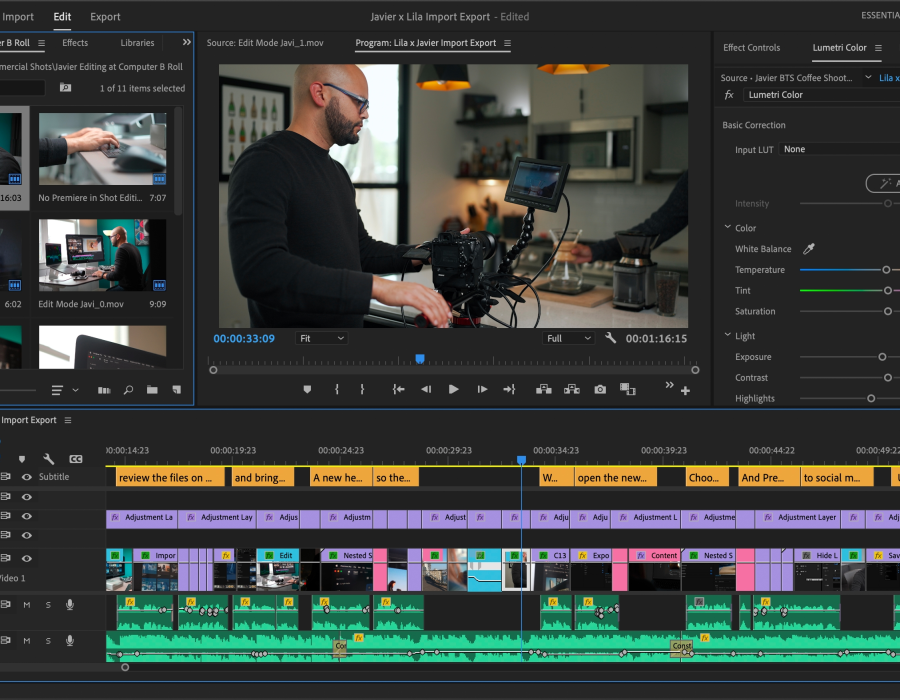The height and width of the screenshot is (700, 900).
Task: Switch project panel to list view
Action: point(57,390)
